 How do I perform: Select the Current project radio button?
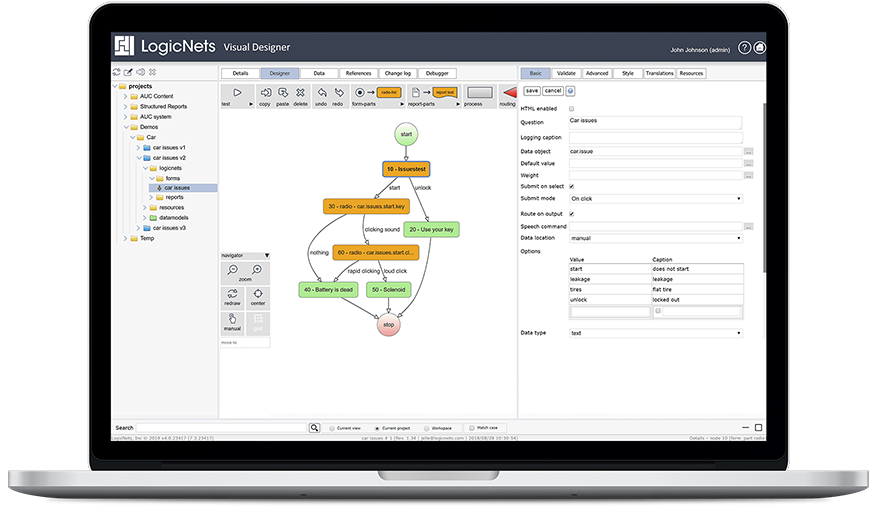377,428
